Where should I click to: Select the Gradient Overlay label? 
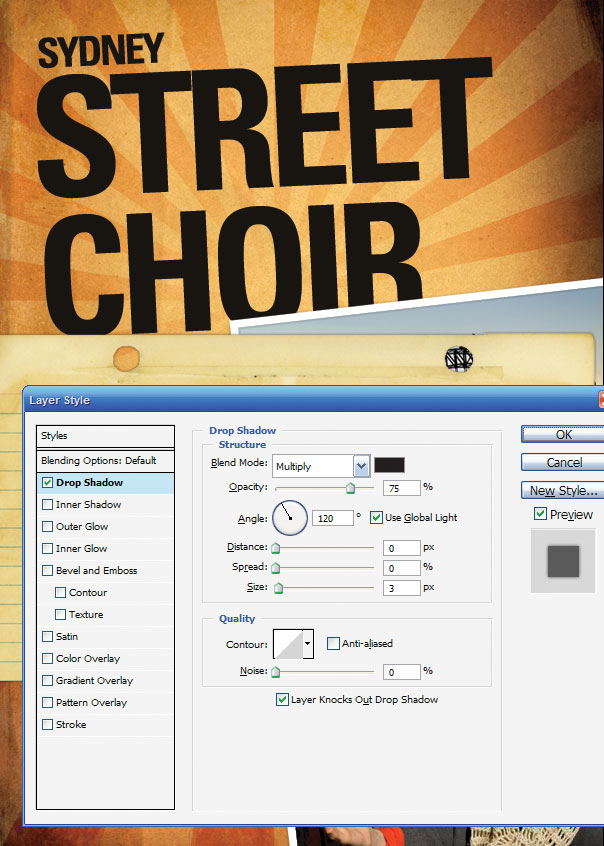(94, 681)
